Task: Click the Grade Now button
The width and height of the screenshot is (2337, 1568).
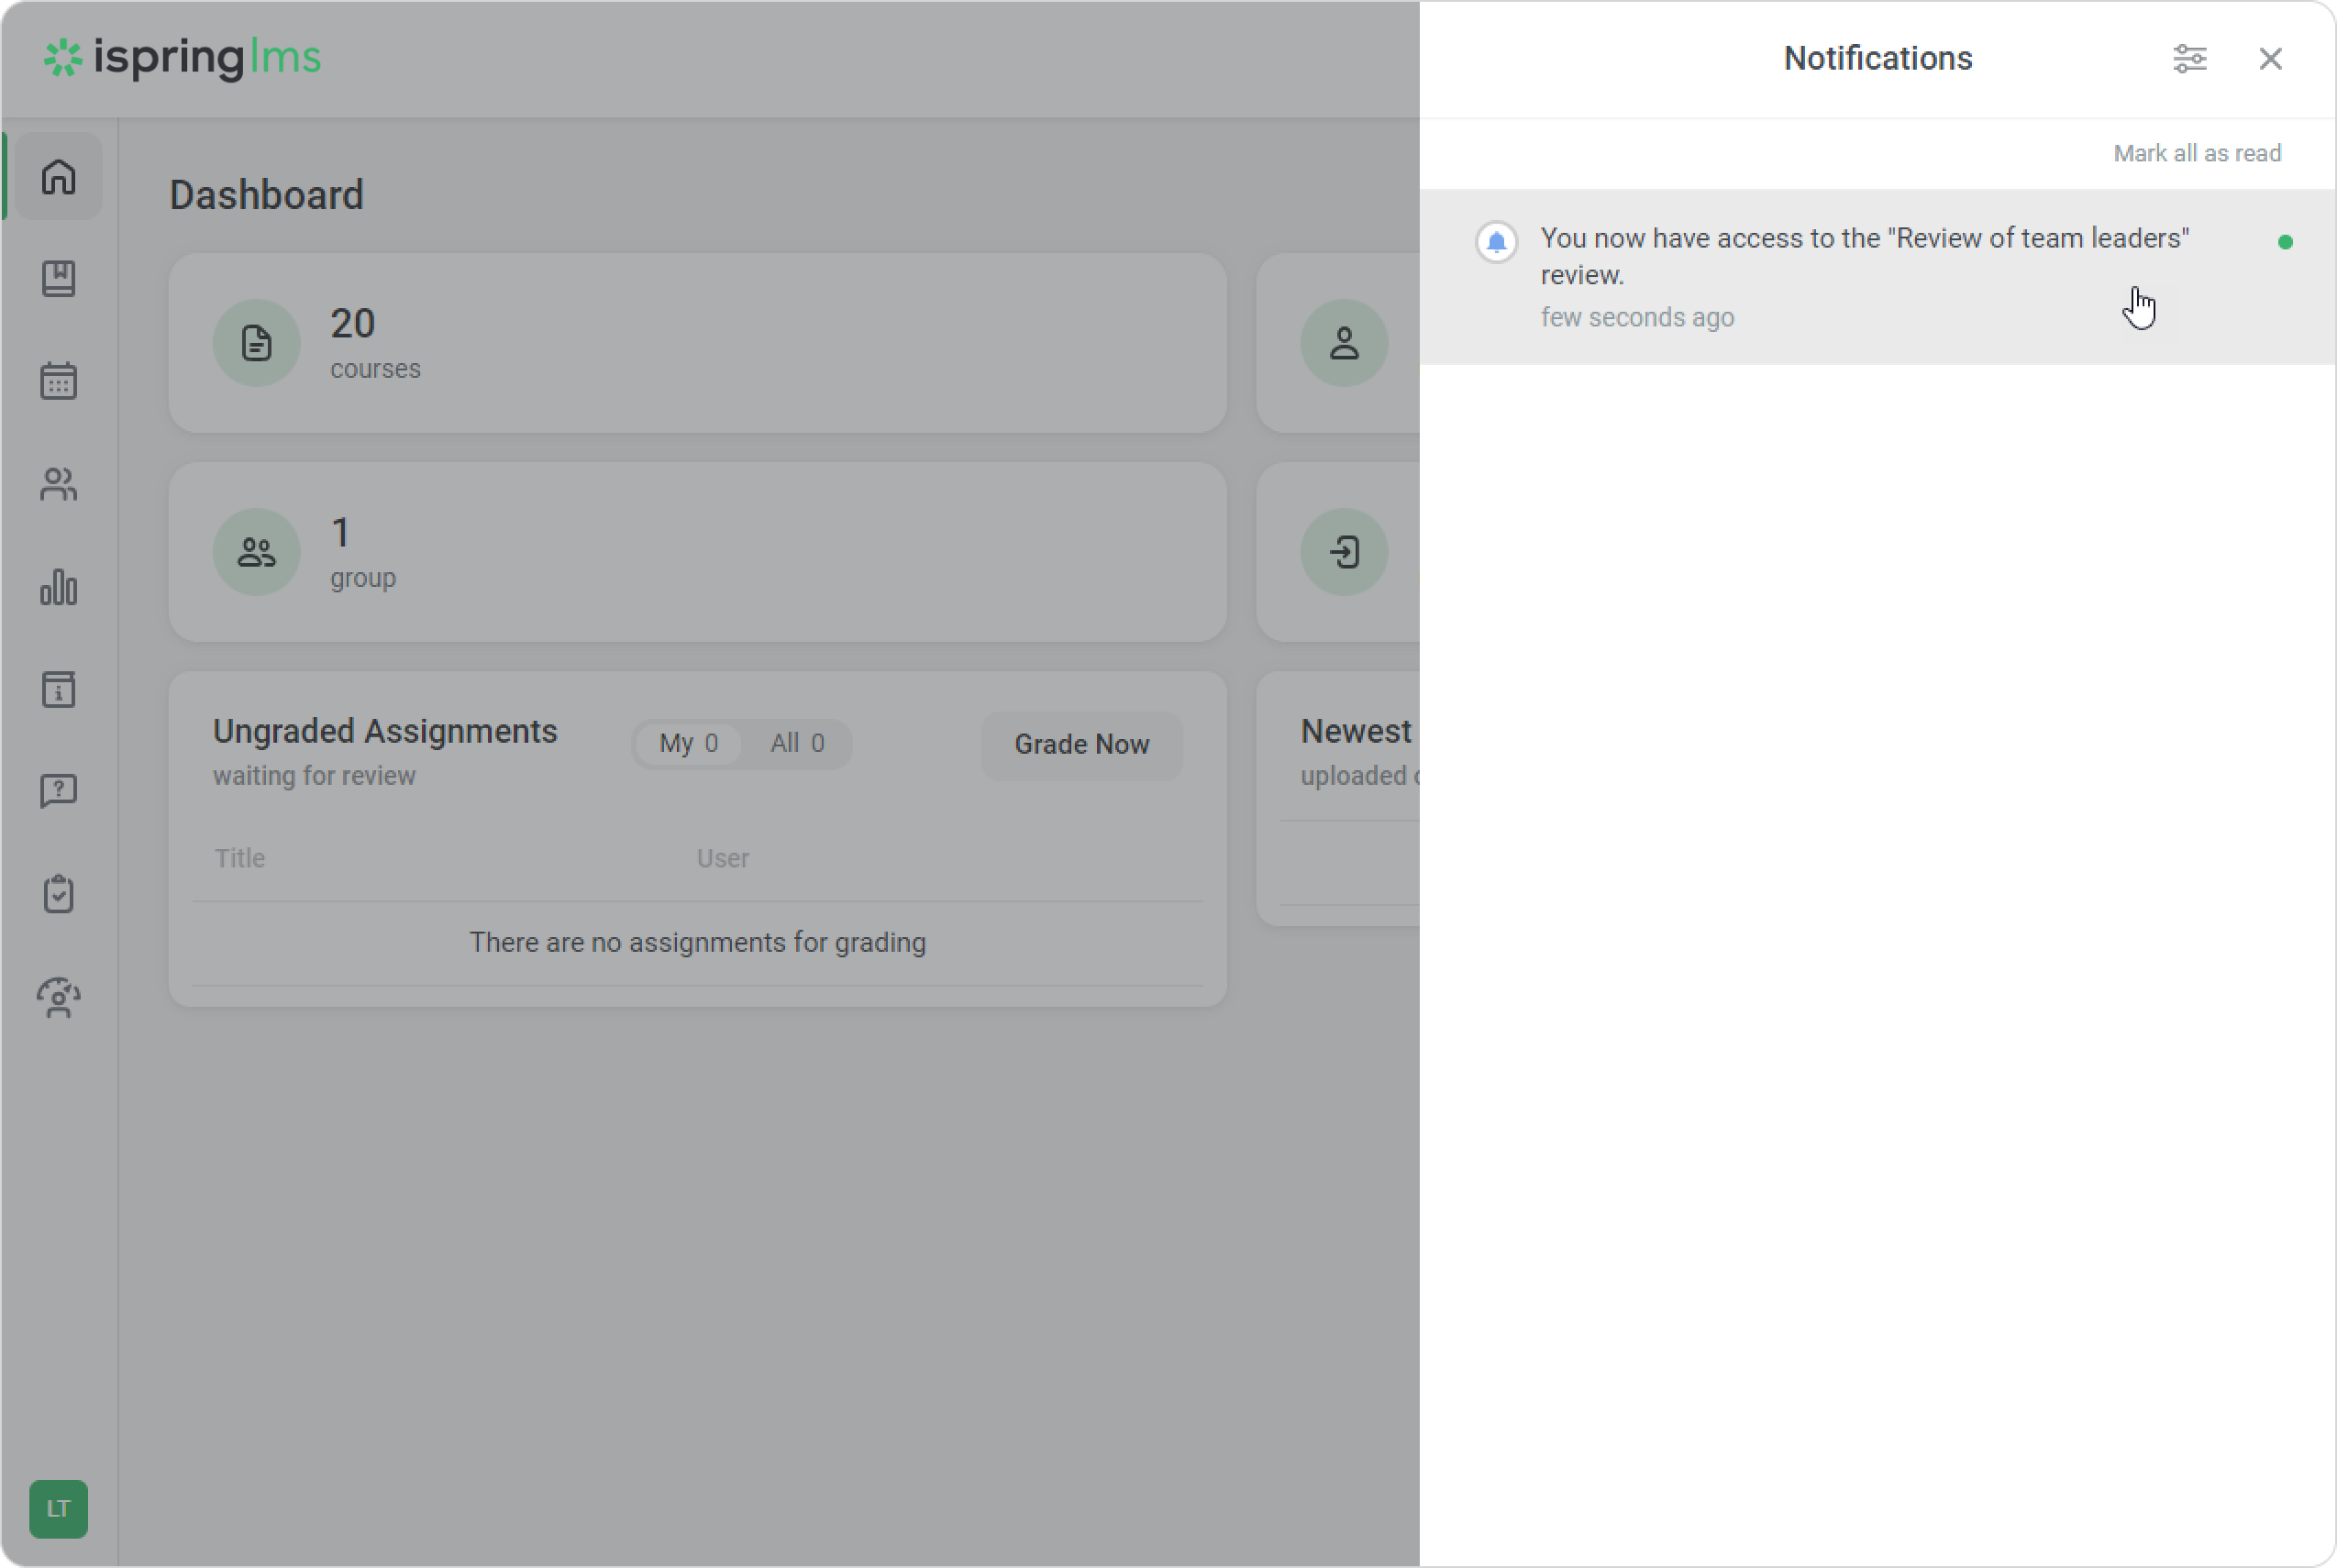Action: tap(1081, 745)
